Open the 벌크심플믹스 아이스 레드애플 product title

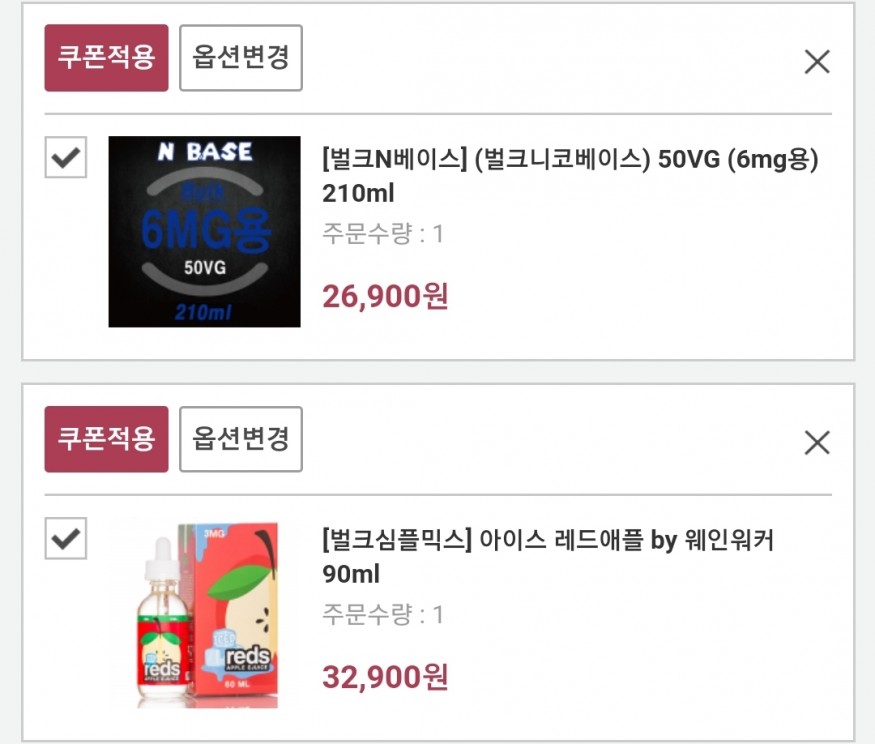547,556
